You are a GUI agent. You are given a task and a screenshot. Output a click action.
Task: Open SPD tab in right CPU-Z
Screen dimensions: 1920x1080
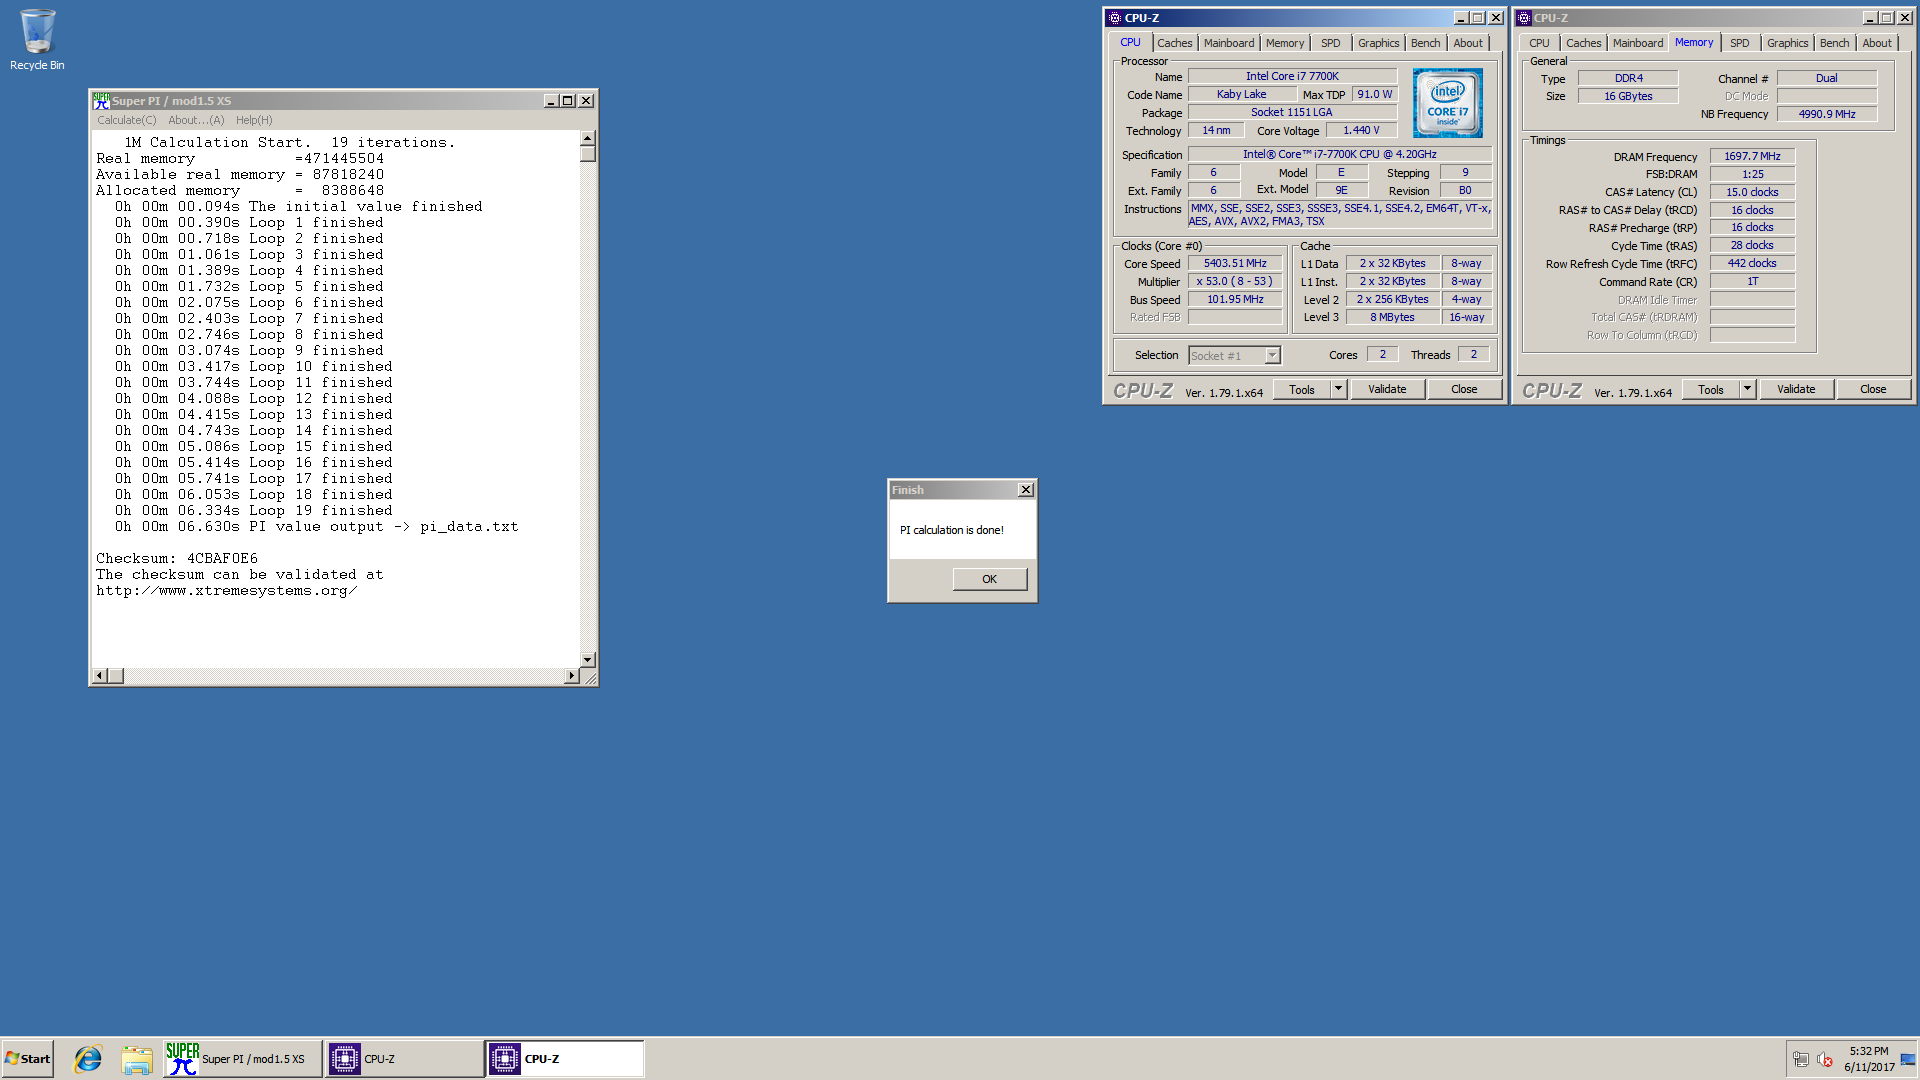click(x=1739, y=43)
